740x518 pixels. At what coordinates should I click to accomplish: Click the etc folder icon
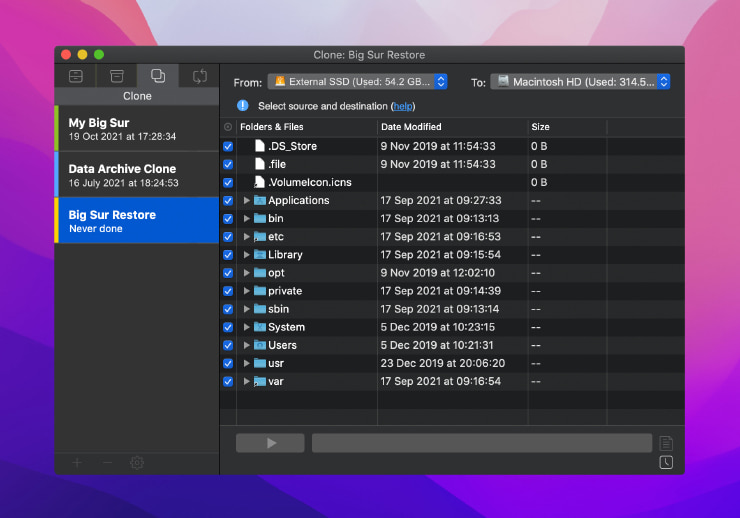coord(260,236)
